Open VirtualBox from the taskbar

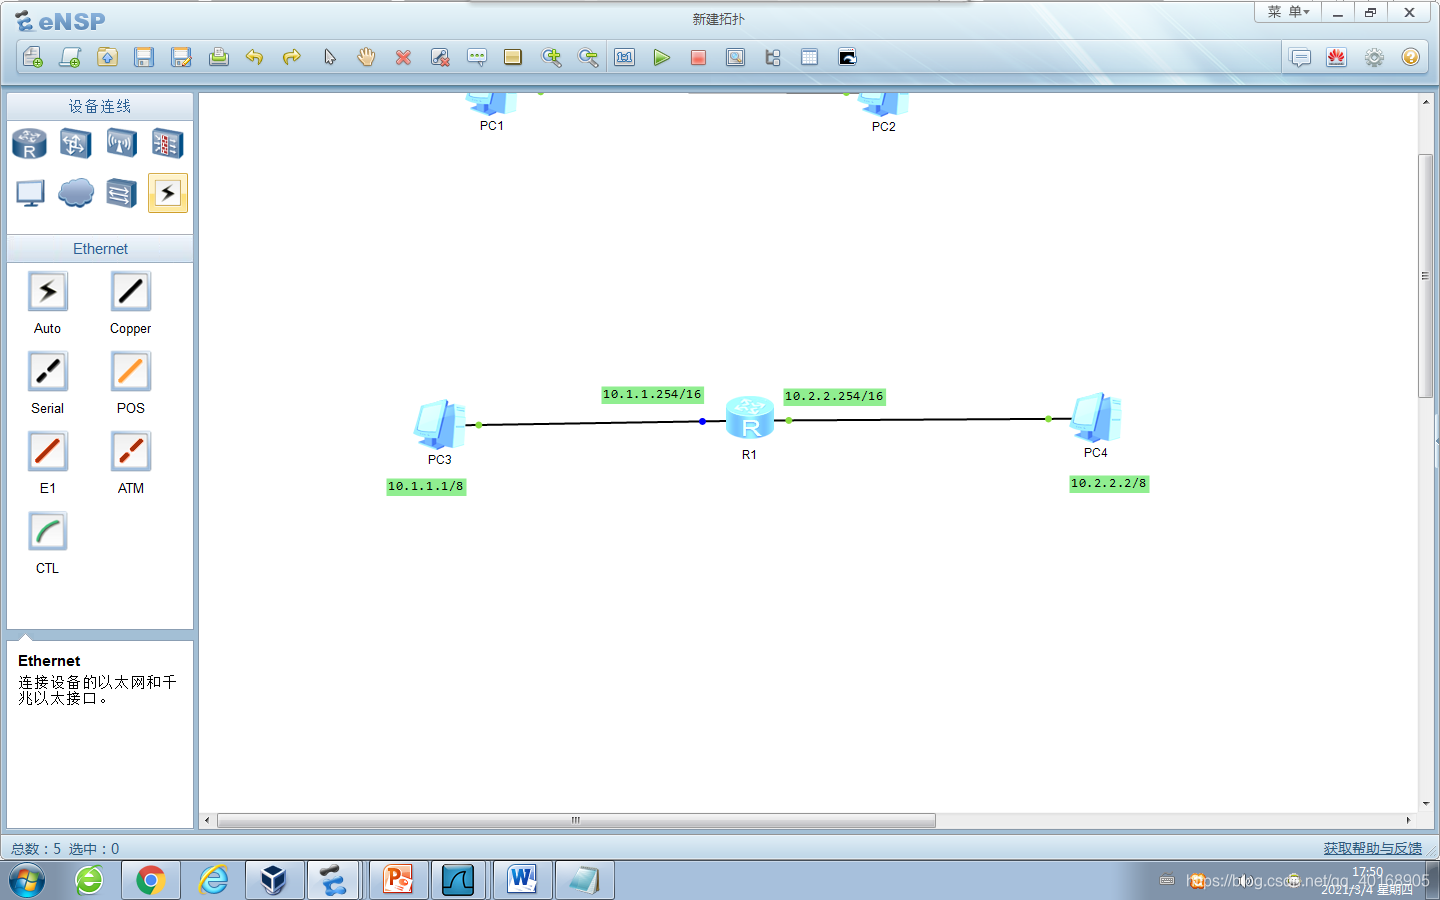(273, 881)
